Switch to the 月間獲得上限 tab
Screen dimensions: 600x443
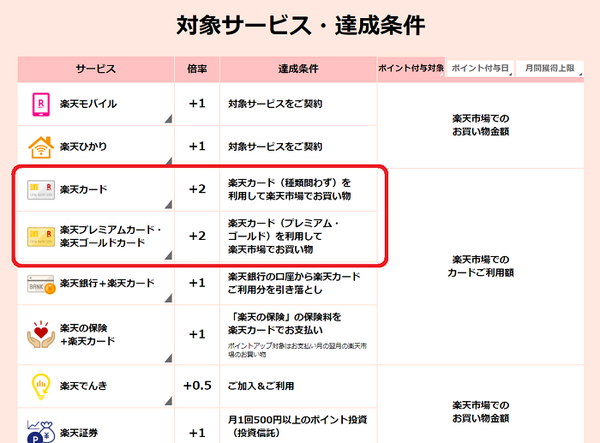(549, 68)
